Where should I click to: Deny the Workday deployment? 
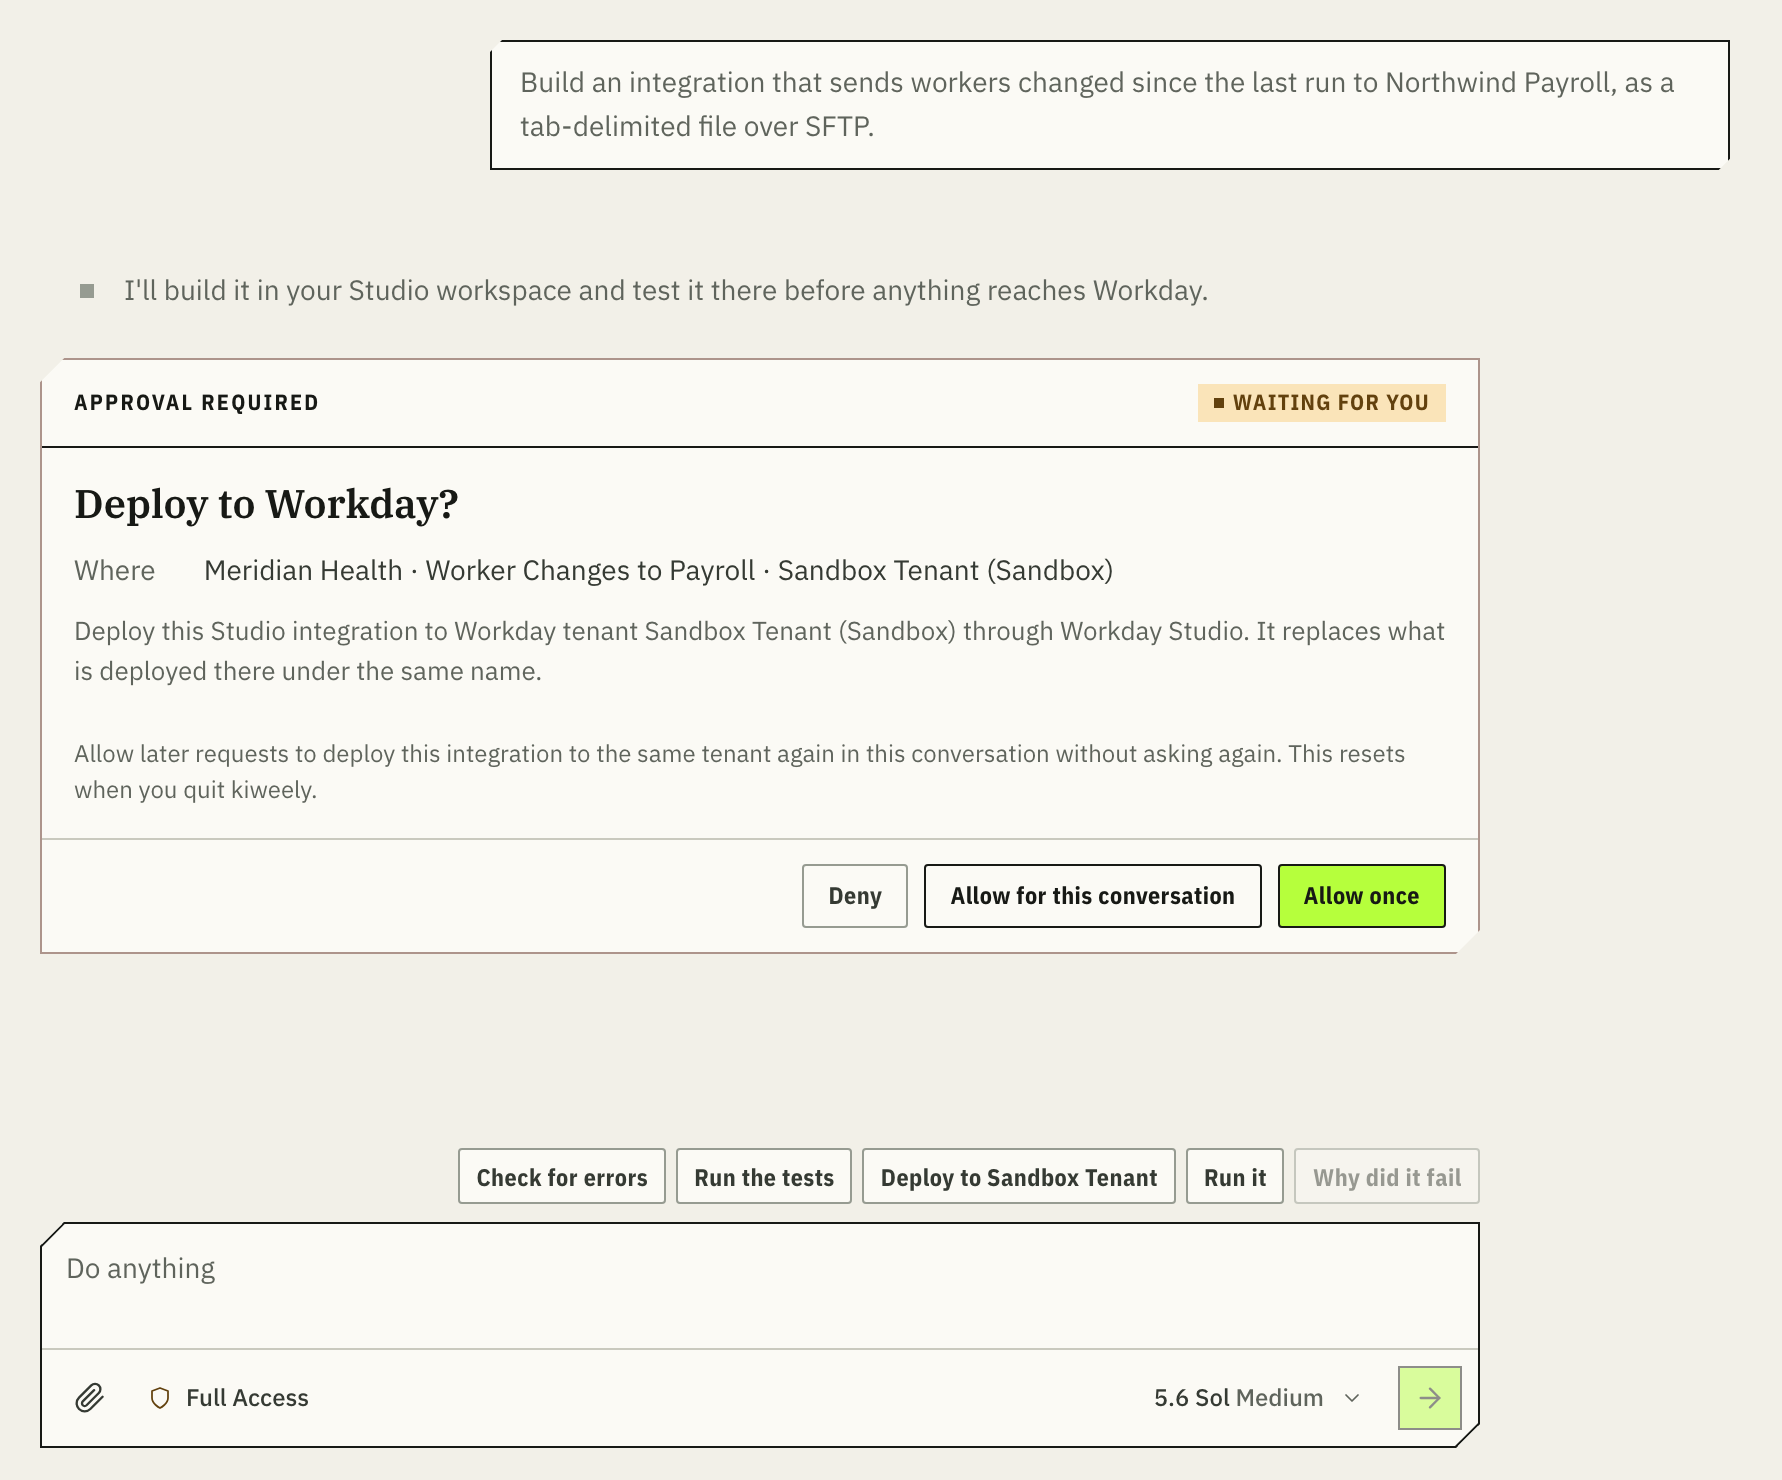coord(855,896)
